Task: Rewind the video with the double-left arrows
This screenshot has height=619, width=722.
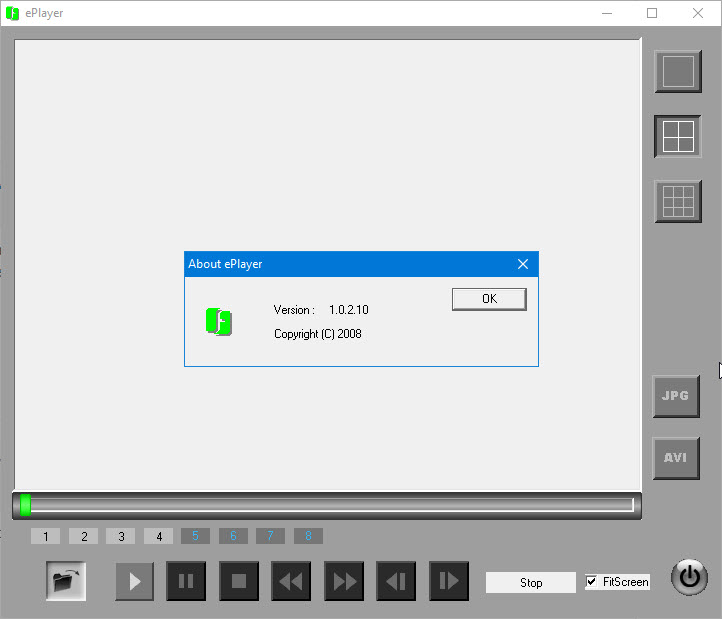Action: pos(291,581)
